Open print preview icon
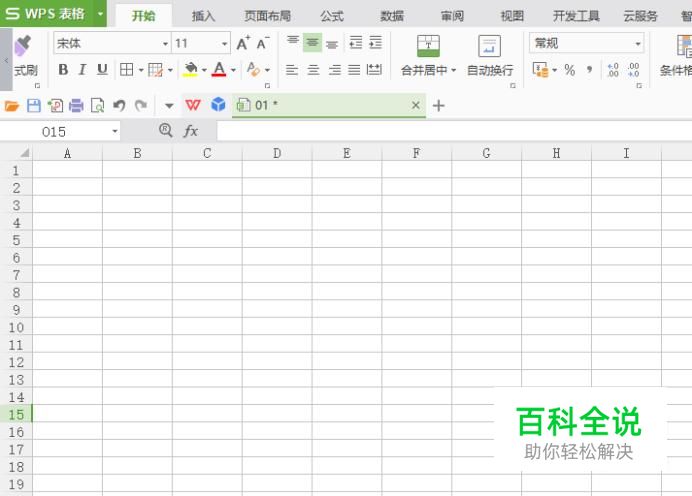Screen dimensions: 692x496 tap(98, 106)
